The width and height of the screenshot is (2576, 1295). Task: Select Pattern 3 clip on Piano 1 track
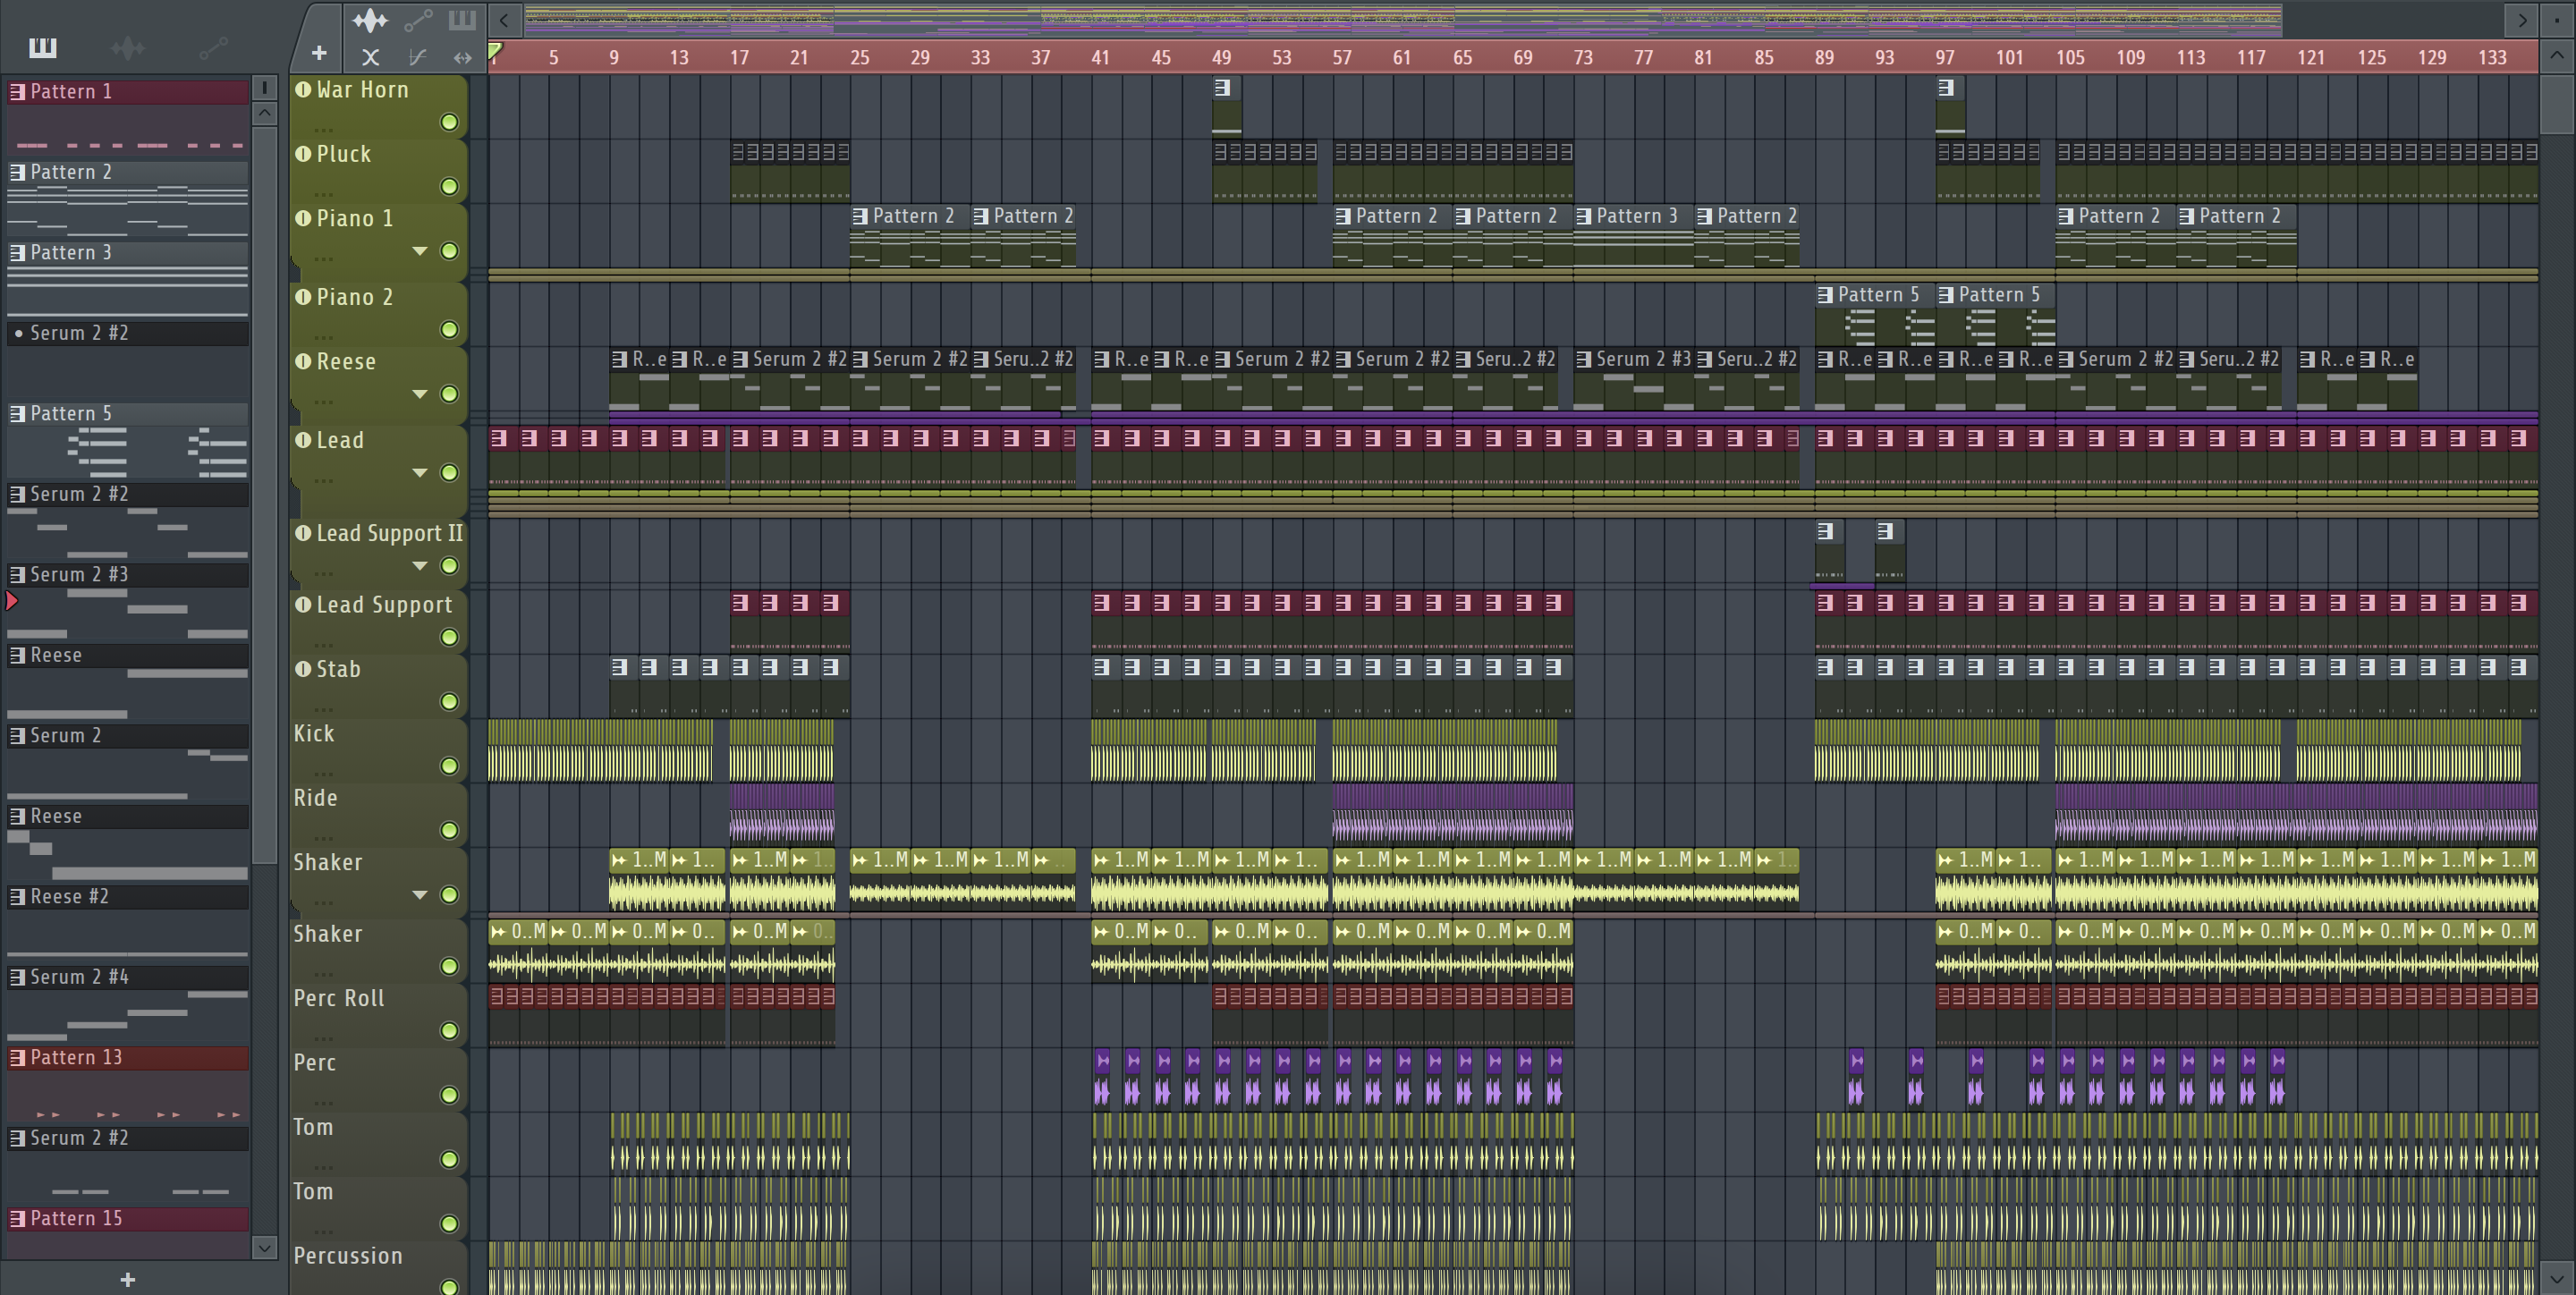point(1633,237)
